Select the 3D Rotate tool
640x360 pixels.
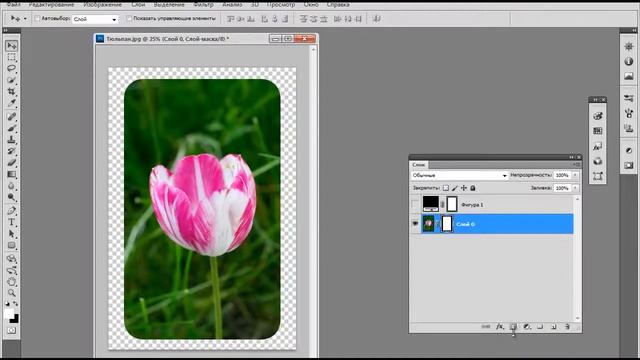click(11, 259)
